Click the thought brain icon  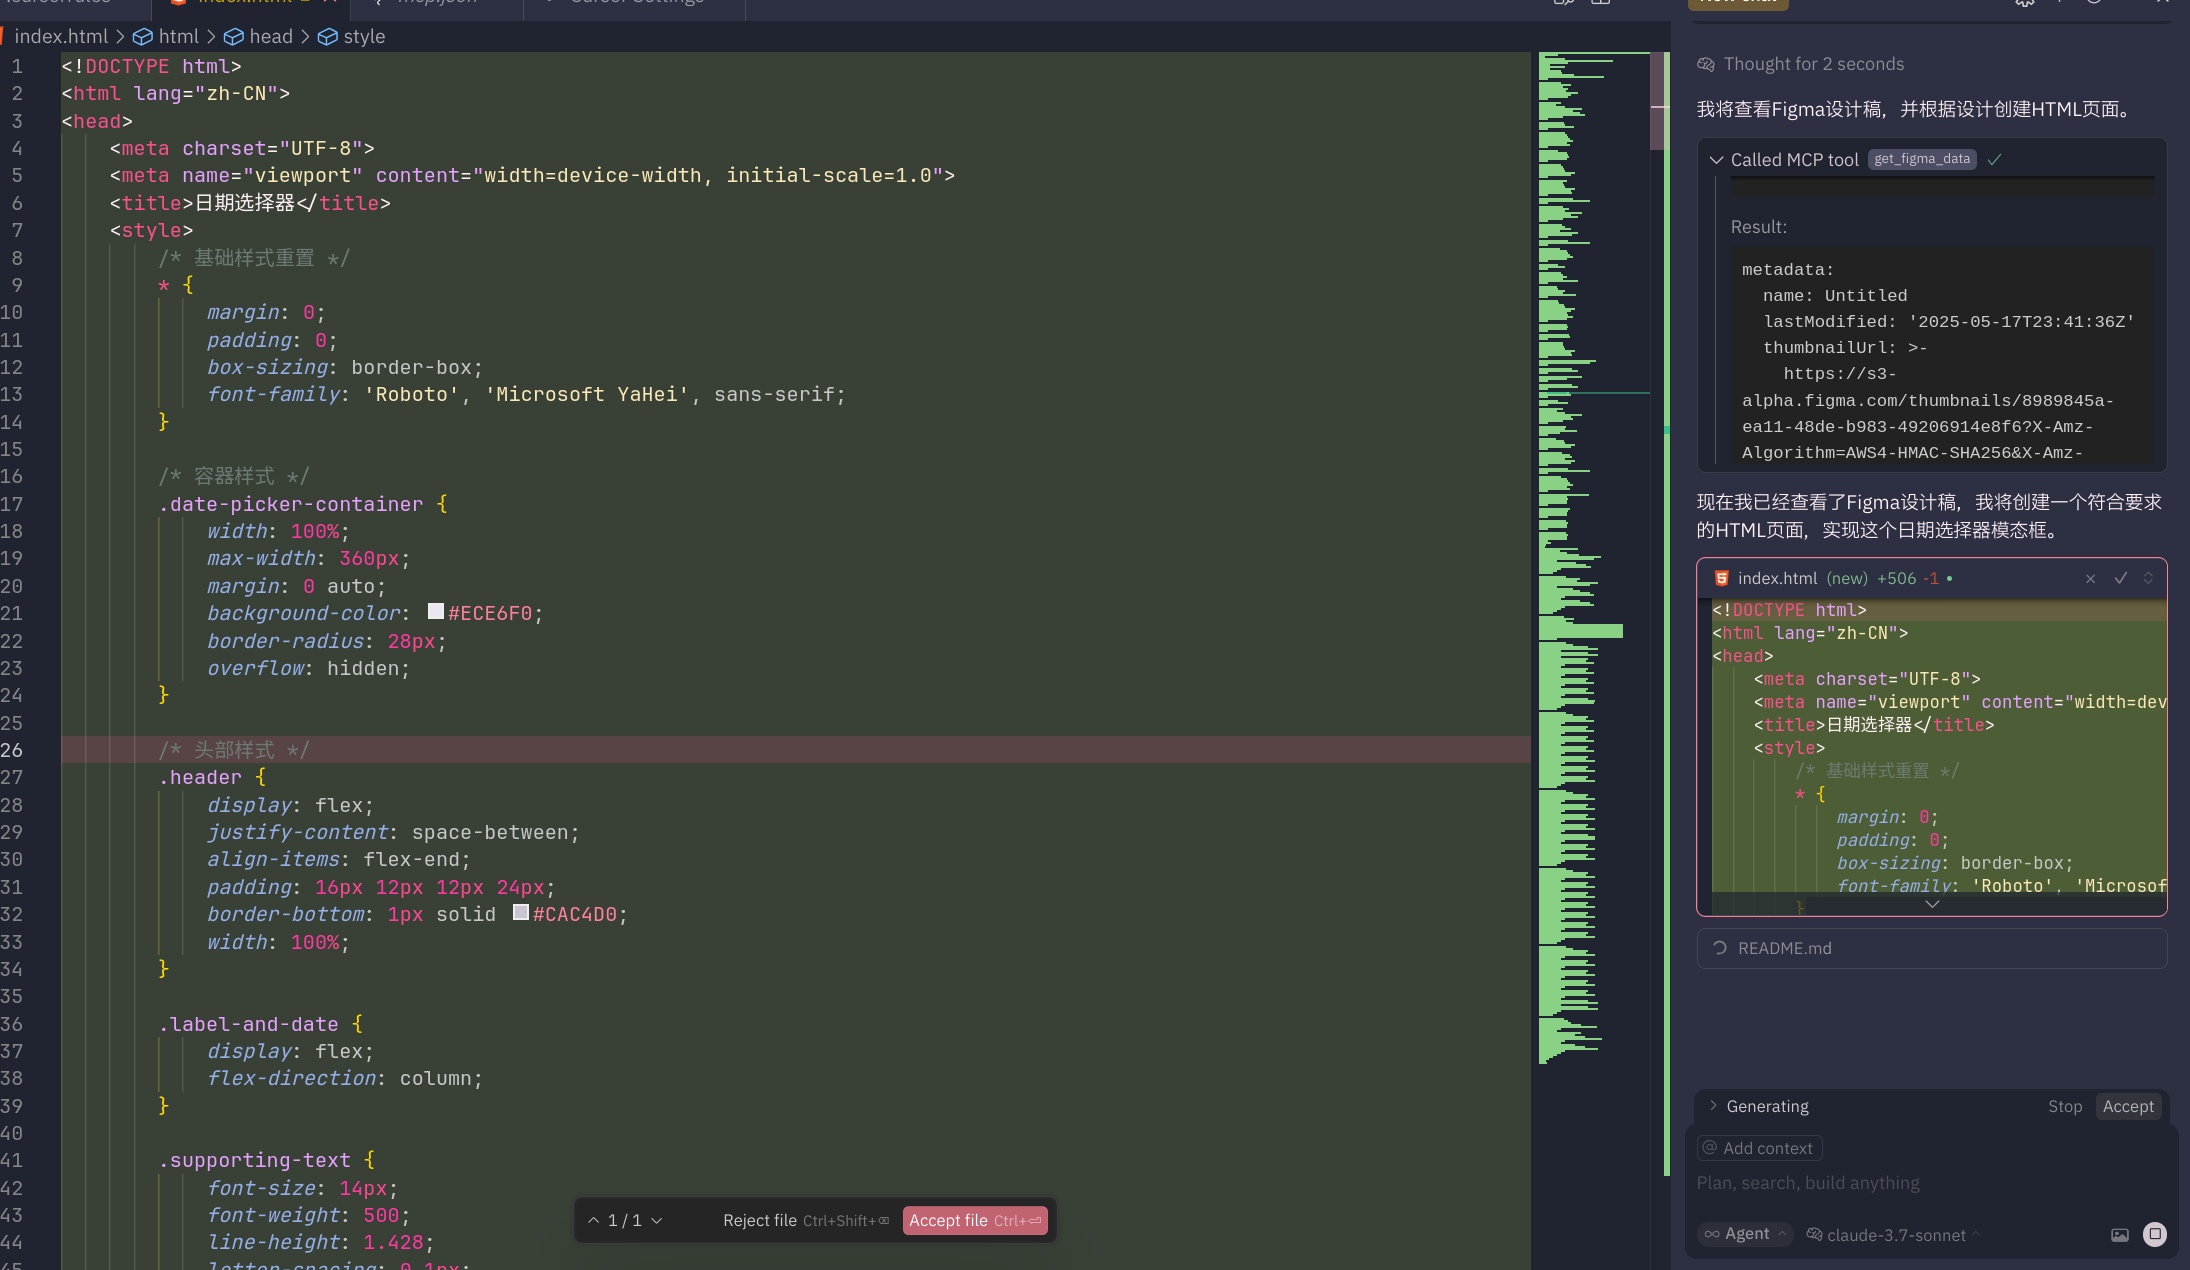click(1706, 64)
